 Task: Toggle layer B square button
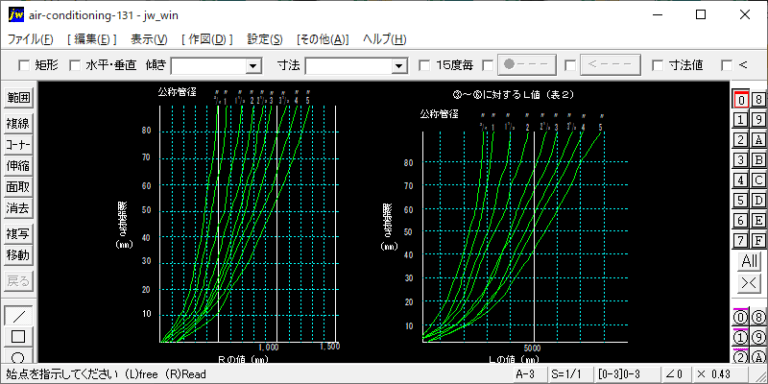pos(758,160)
